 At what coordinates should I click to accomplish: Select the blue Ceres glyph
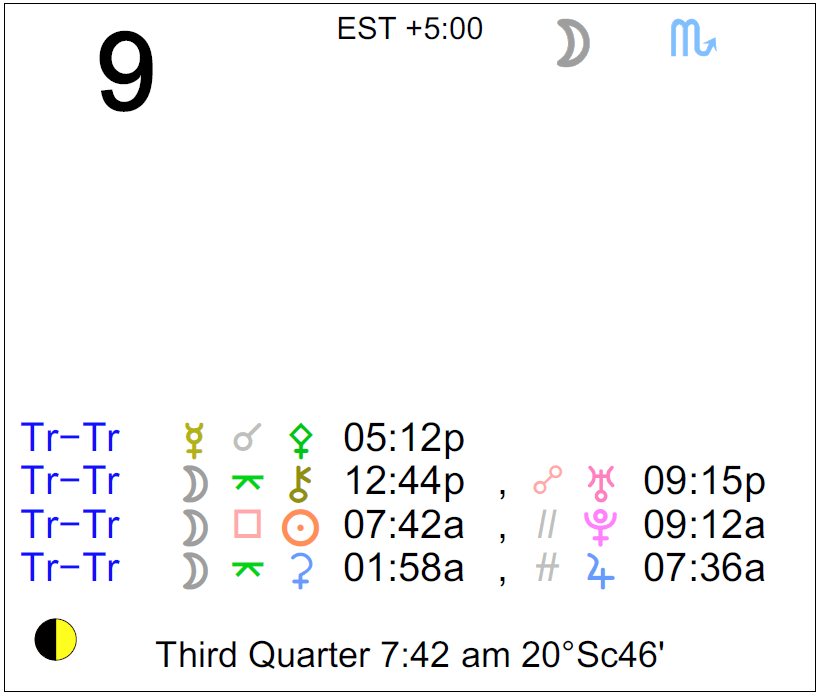pos(299,570)
